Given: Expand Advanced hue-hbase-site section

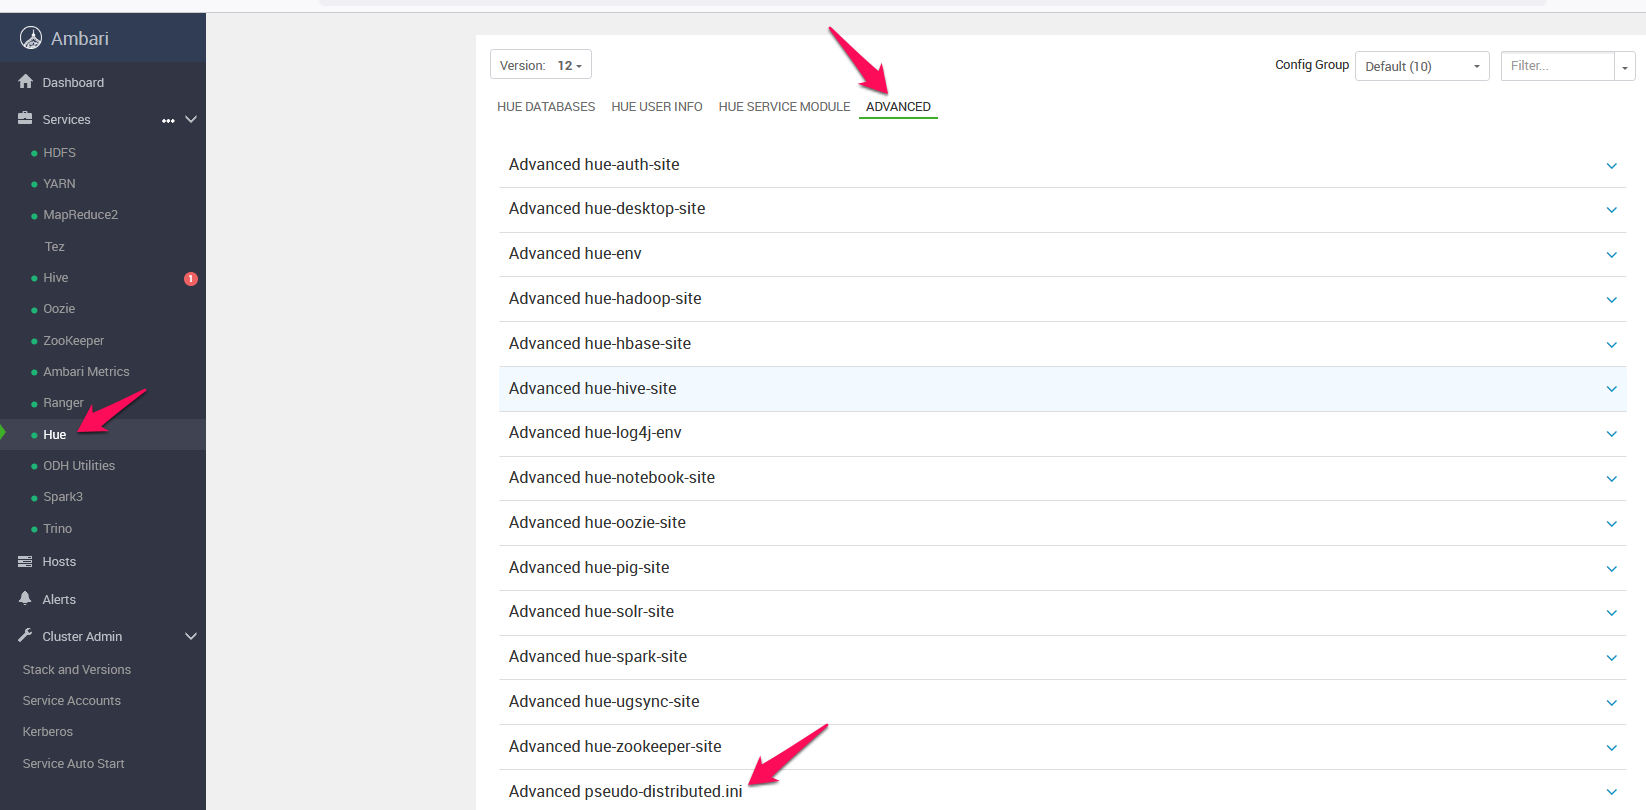Looking at the screenshot, I should (1062, 344).
